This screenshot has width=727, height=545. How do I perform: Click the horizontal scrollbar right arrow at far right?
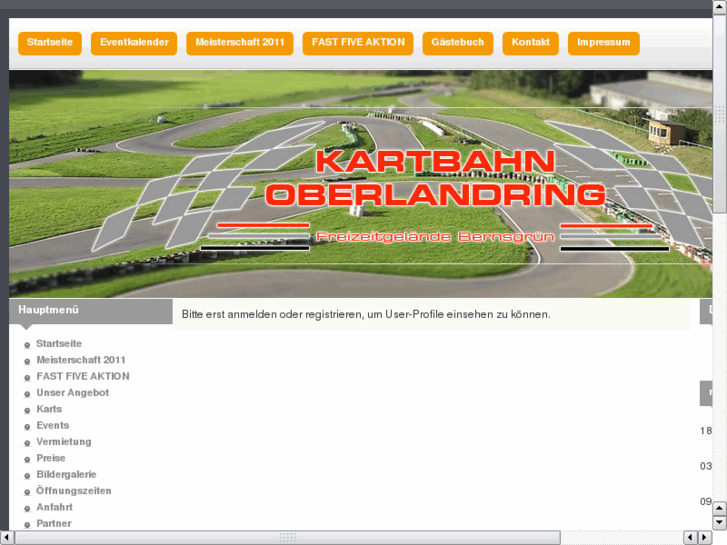(x=705, y=537)
